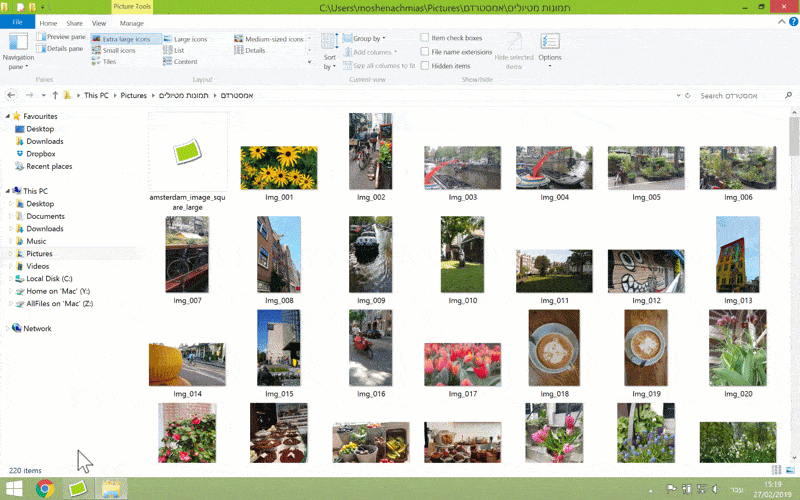Expand the Documents tree node
The image size is (800, 500).
[x=9, y=216]
